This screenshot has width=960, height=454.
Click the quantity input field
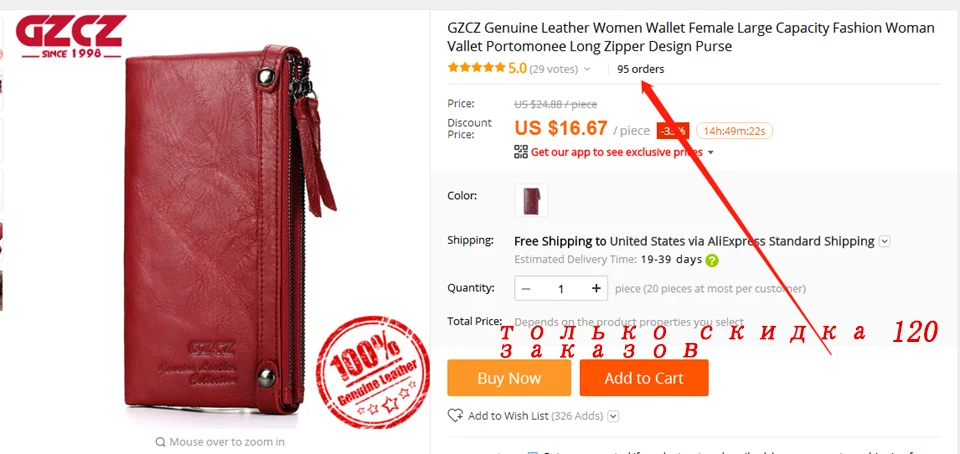pos(561,289)
